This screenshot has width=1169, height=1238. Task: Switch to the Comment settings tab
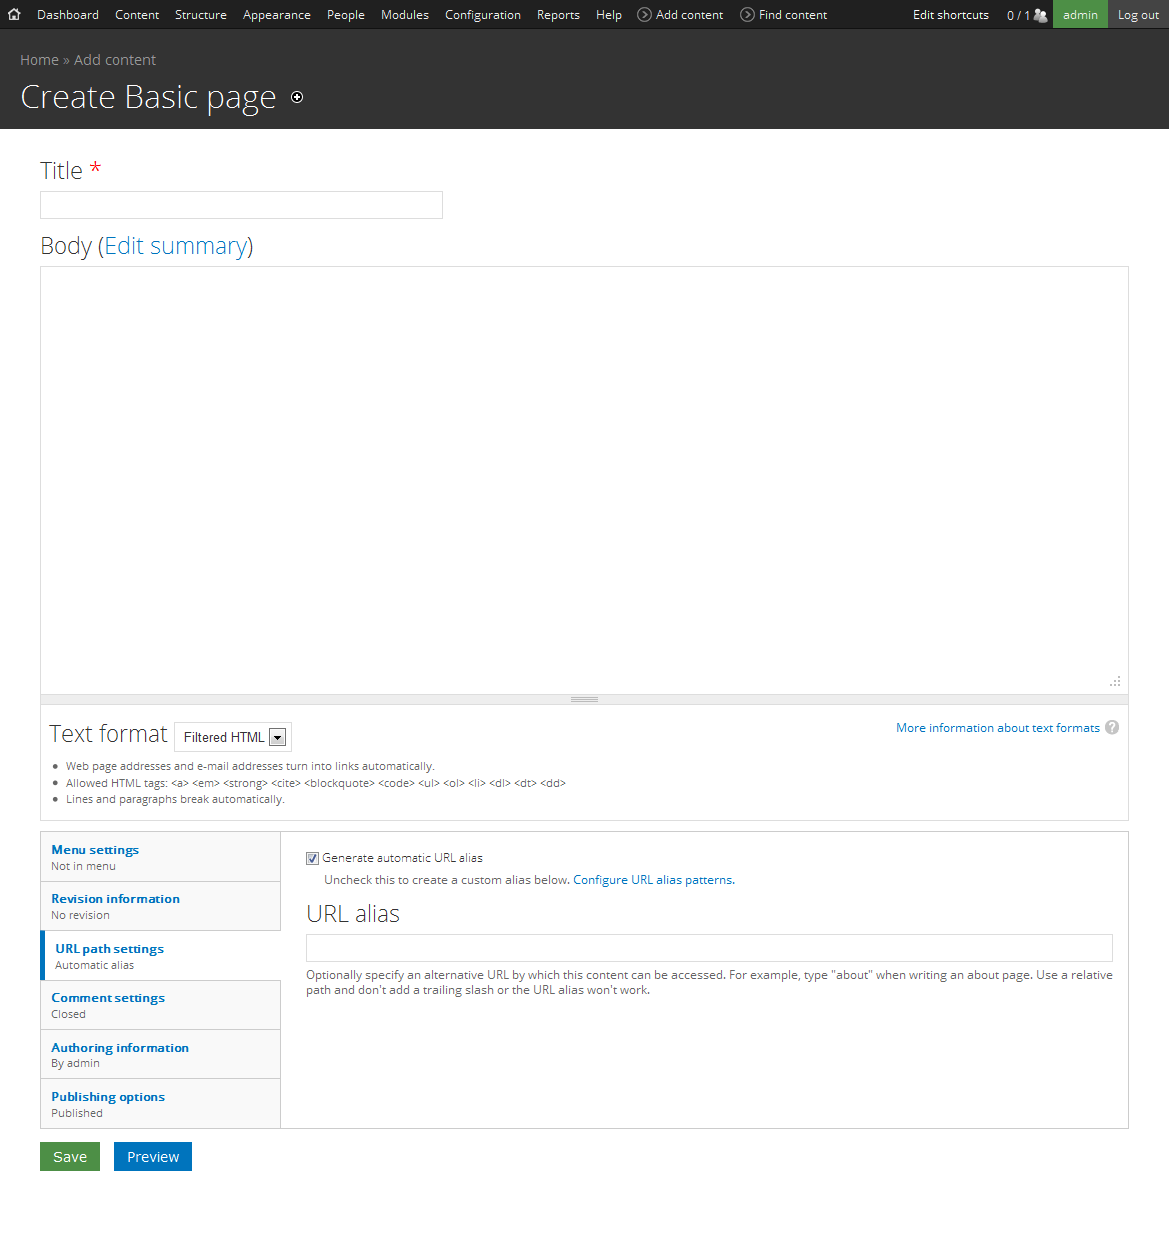pos(107,997)
